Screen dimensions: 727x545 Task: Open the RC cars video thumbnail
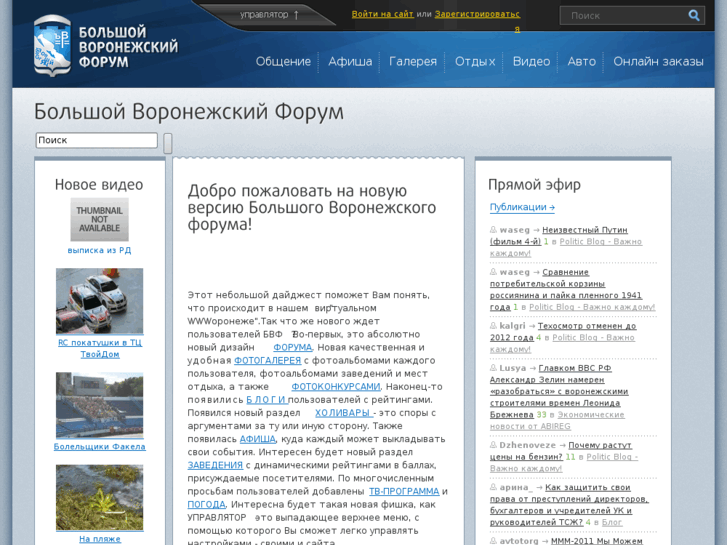pos(99,301)
